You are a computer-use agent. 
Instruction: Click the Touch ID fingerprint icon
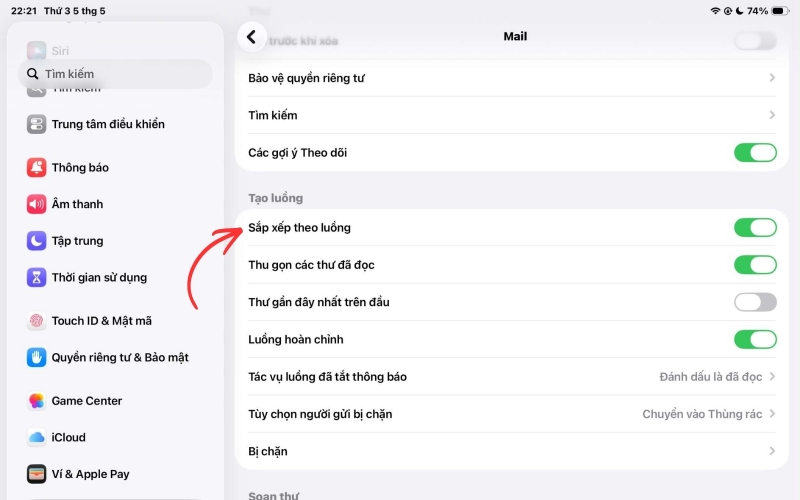(x=36, y=321)
